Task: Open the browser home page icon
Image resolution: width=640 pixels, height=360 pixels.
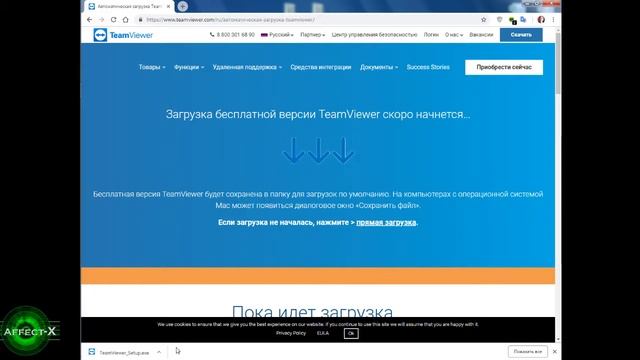Action: pyautogui.click(x=126, y=20)
